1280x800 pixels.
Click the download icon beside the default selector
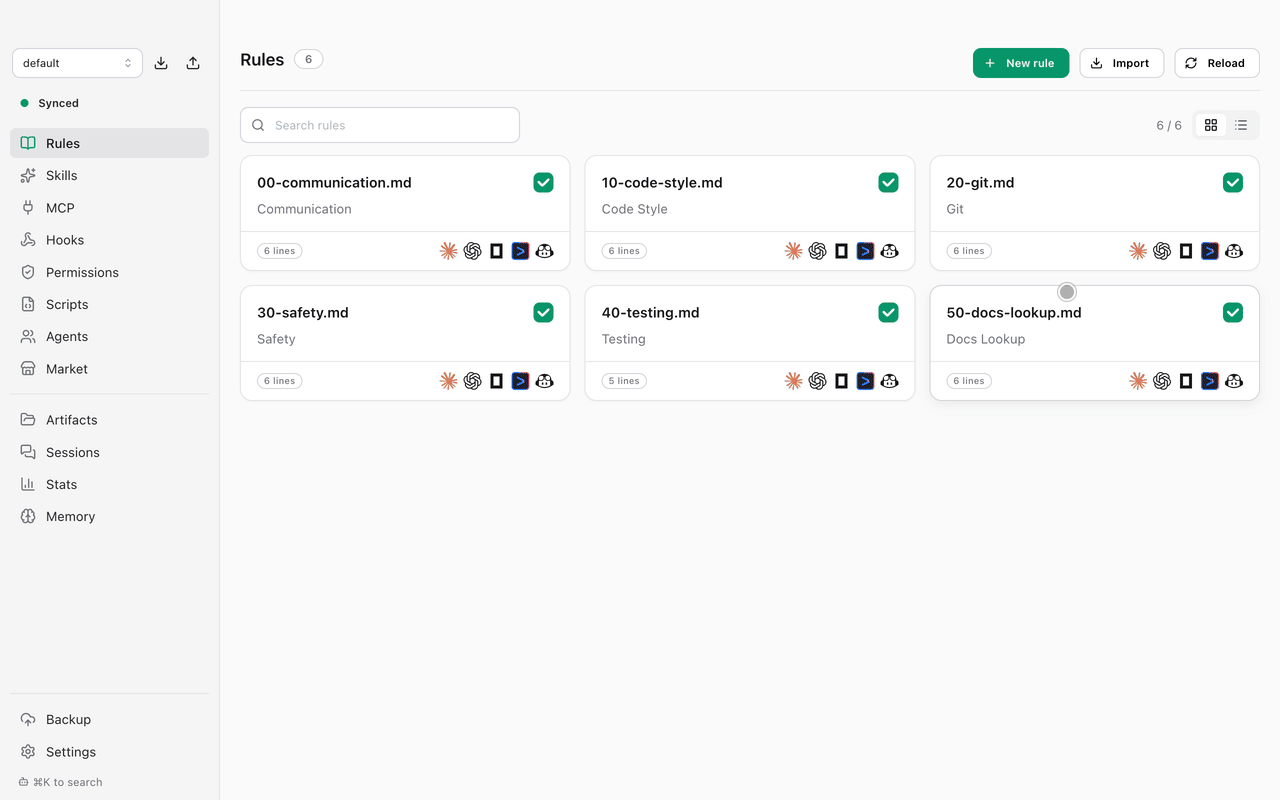click(x=161, y=63)
